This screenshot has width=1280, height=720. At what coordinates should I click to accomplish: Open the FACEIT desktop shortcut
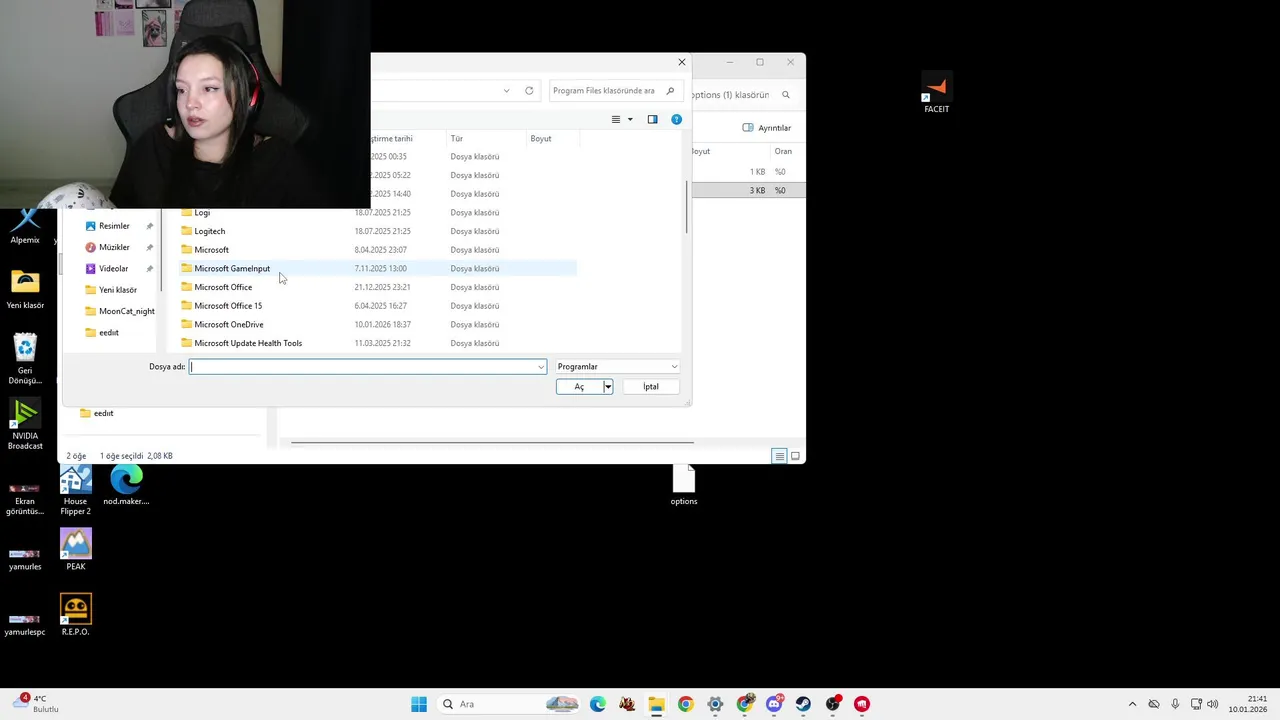point(936,93)
